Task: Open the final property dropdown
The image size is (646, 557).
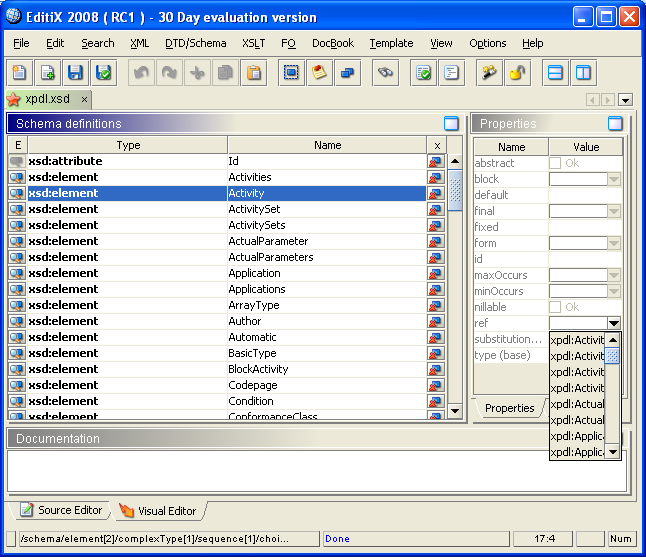Action: tap(614, 211)
